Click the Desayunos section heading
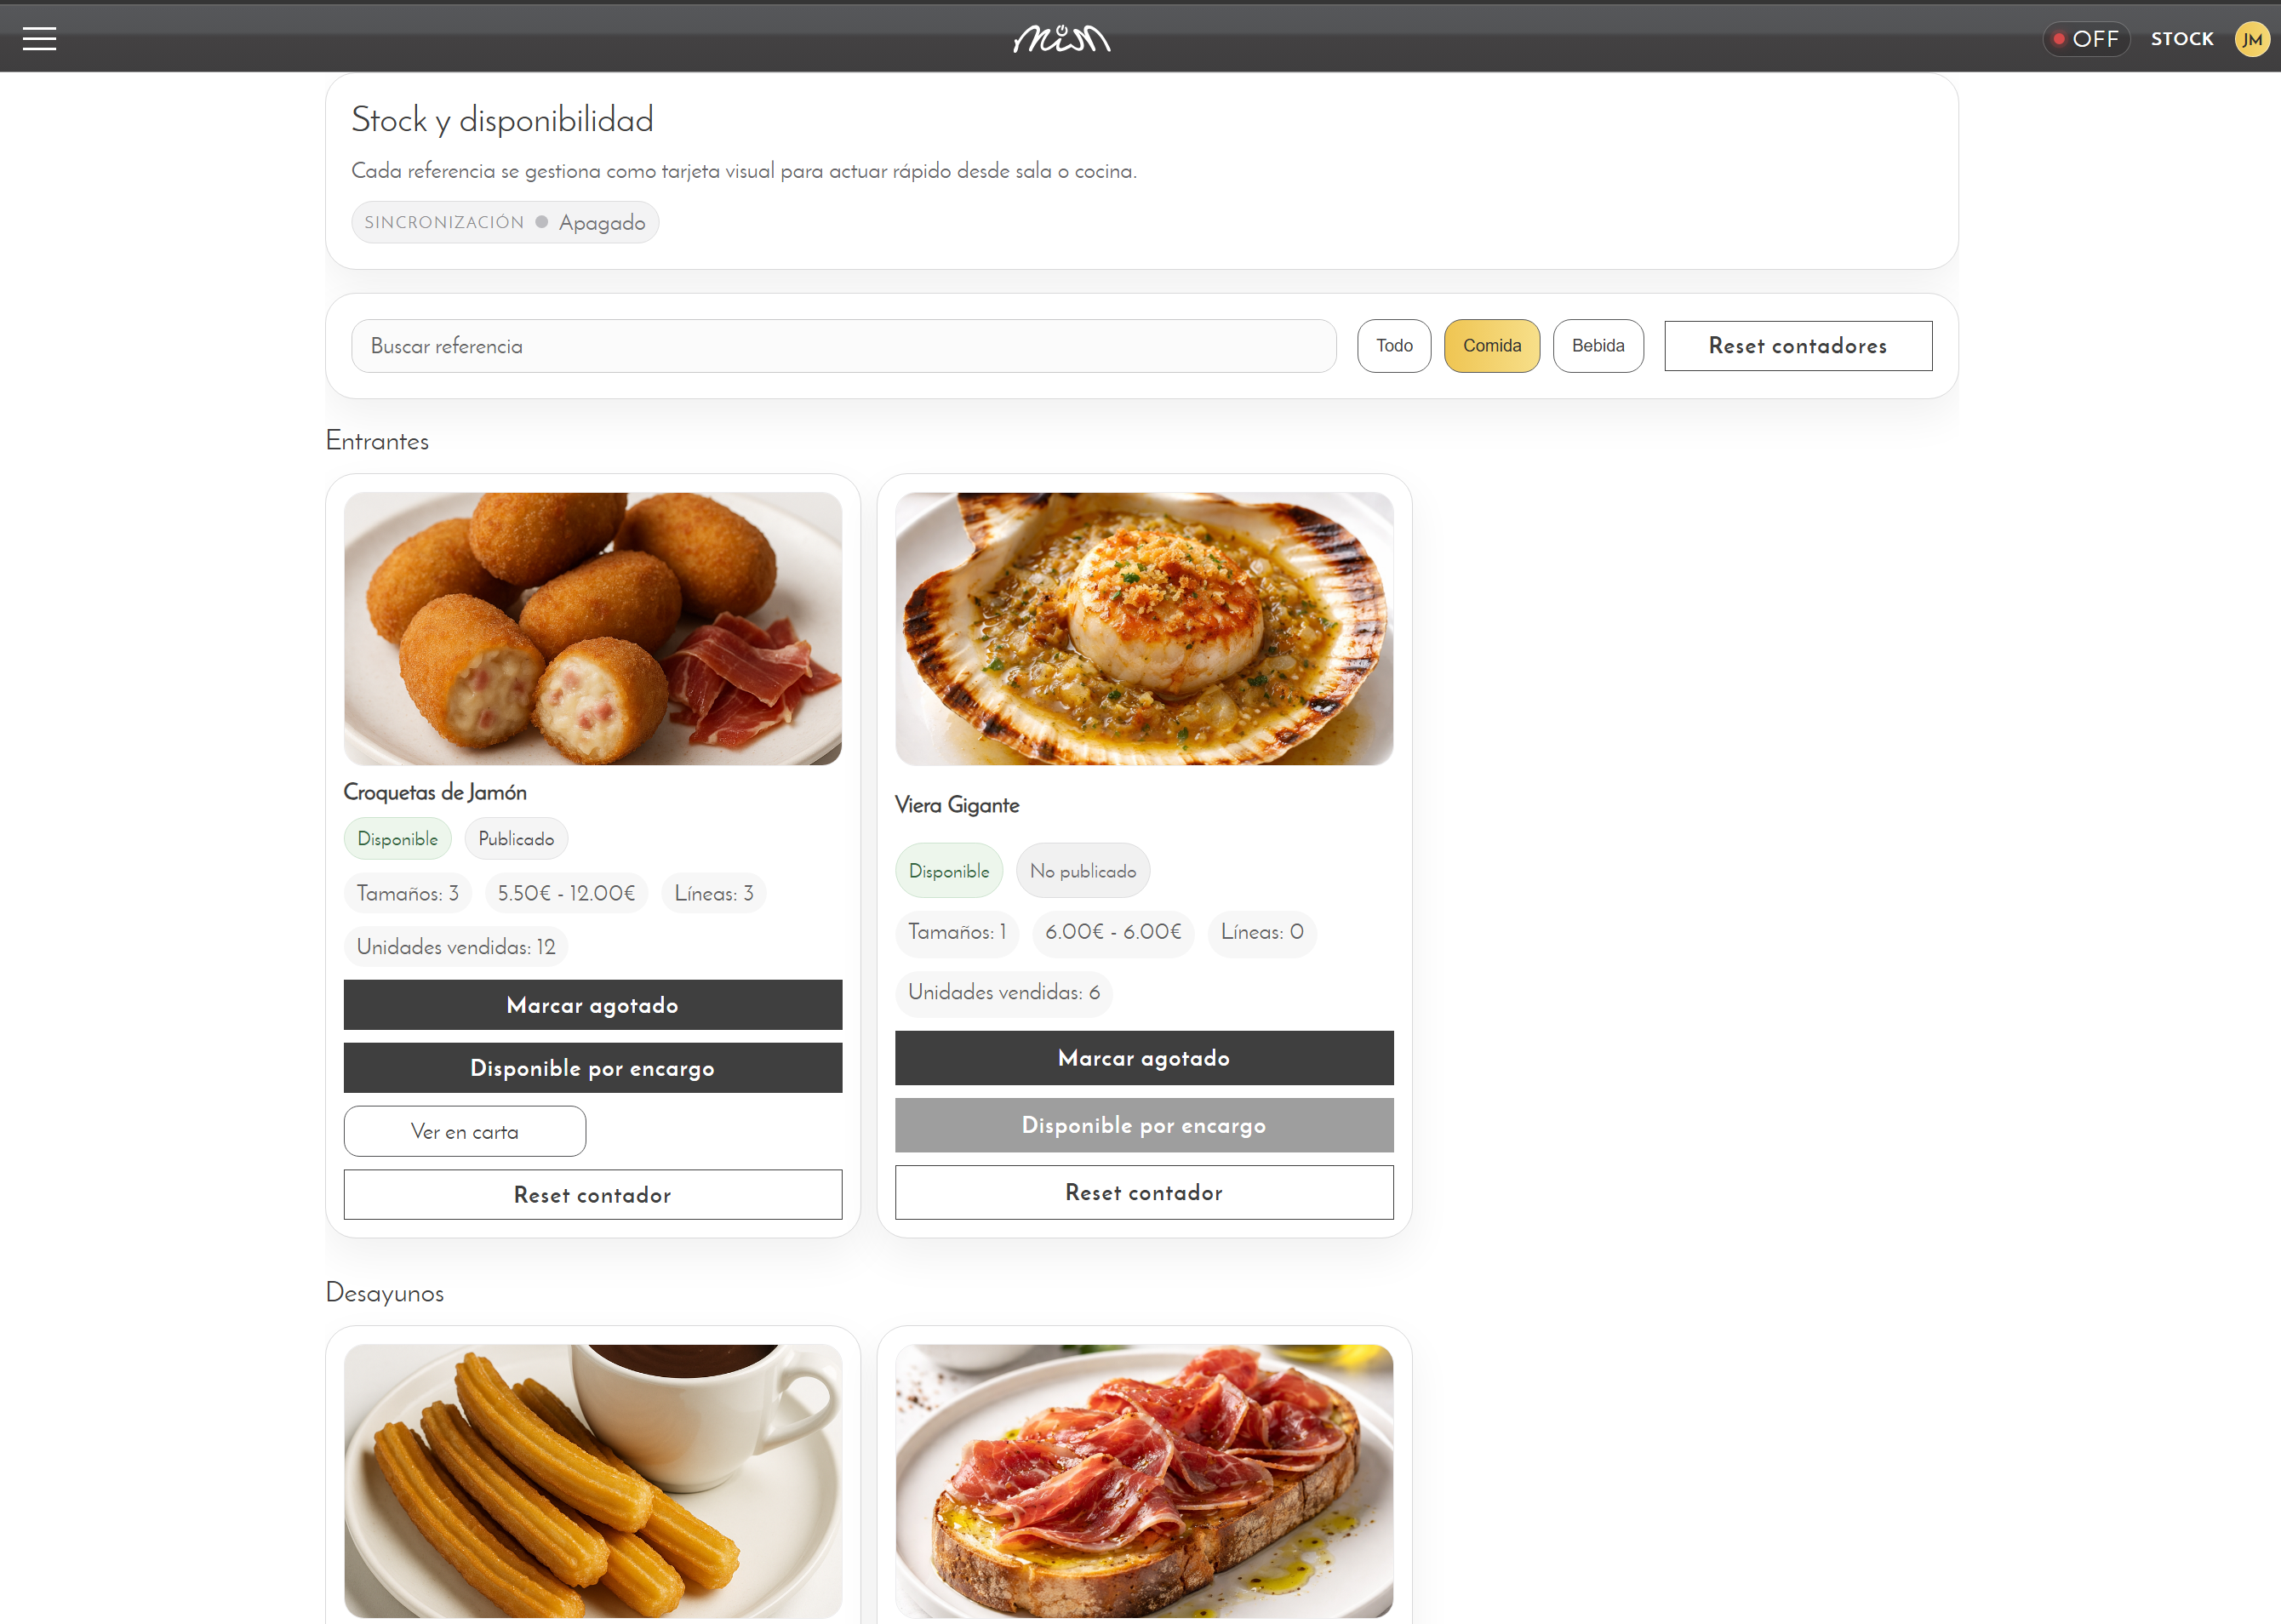The height and width of the screenshot is (1624, 2281). (385, 1293)
